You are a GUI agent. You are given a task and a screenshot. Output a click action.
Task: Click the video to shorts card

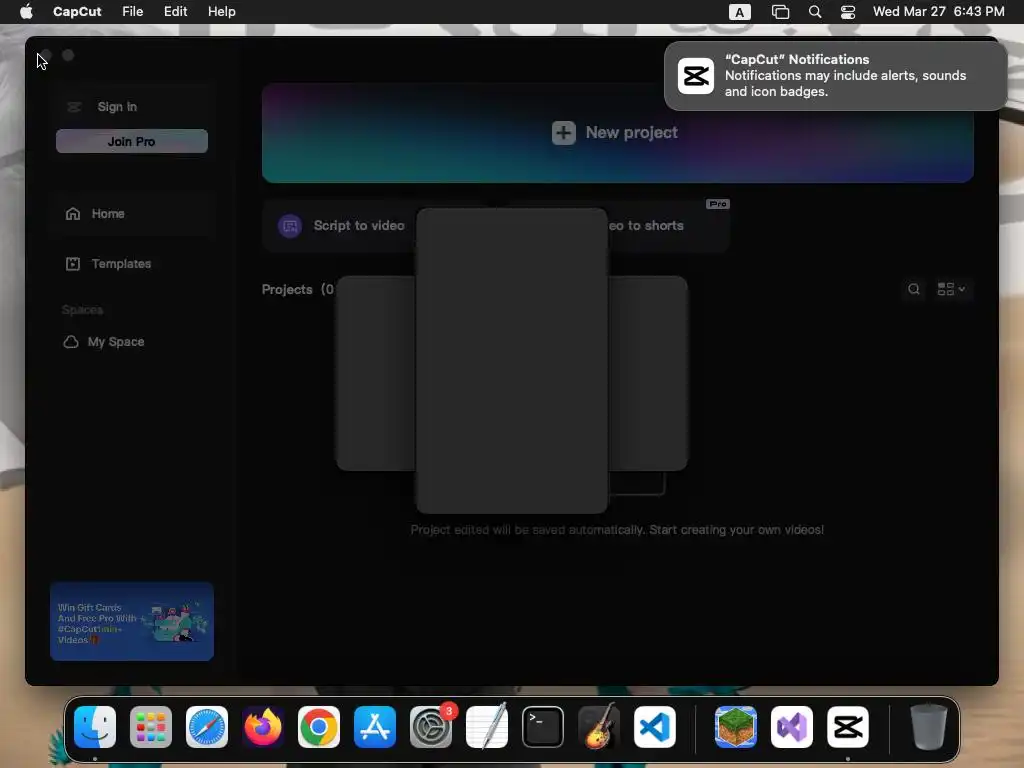668,226
